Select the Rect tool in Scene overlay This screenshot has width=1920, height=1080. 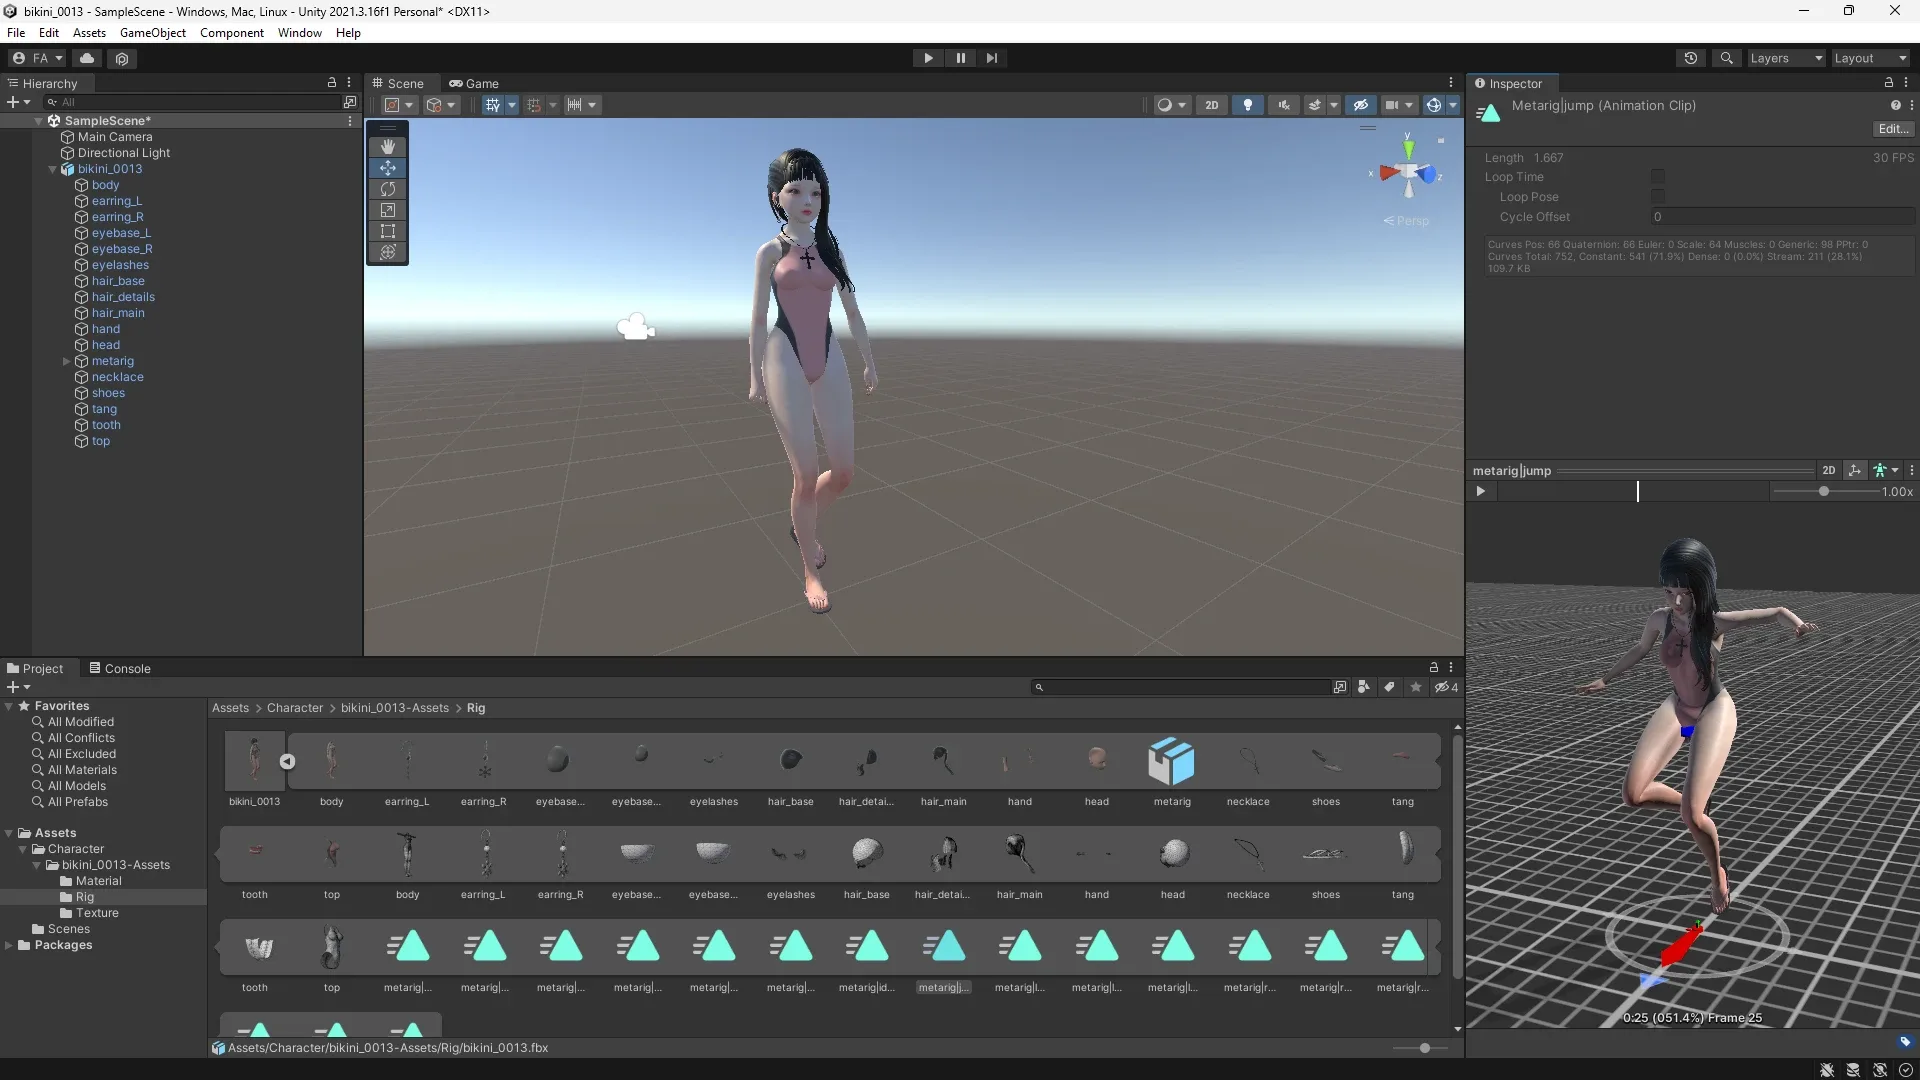click(x=387, y=231)
